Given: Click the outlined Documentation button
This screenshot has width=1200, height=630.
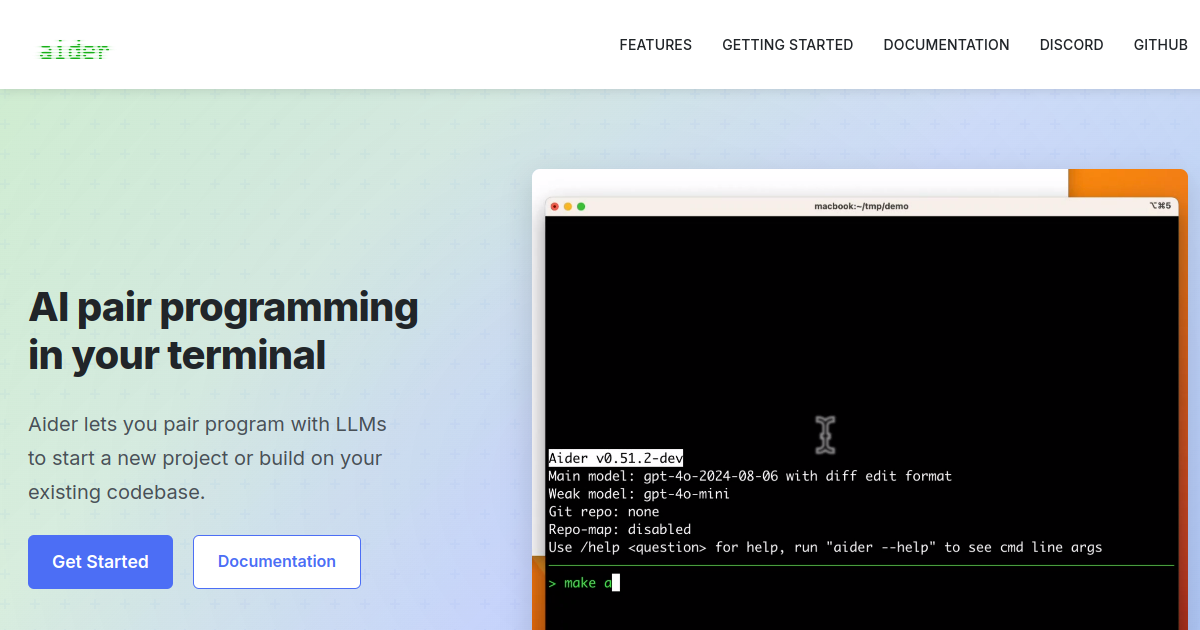Looking at the screenshot, I should (276, 562).
